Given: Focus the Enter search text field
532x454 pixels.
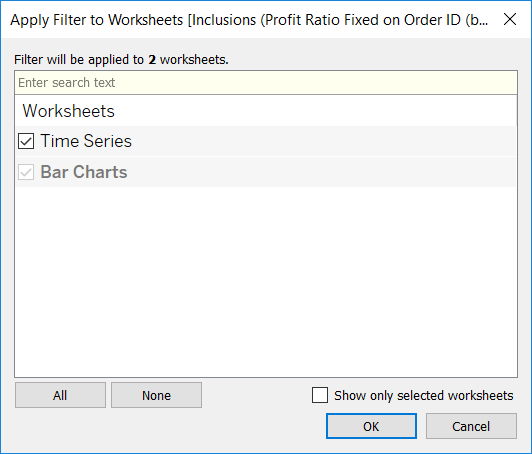Looking at the screenshot, I should click(266, 82).
